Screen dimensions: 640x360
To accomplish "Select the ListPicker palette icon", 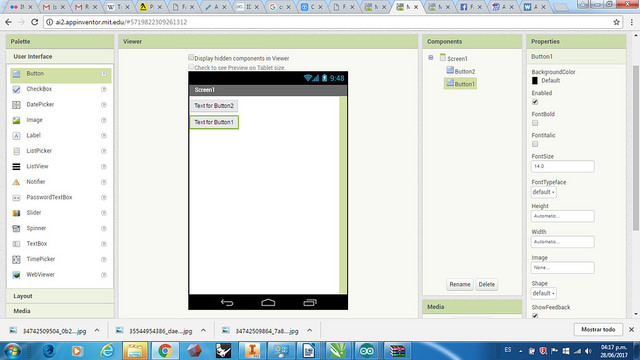I will (16, 151).
